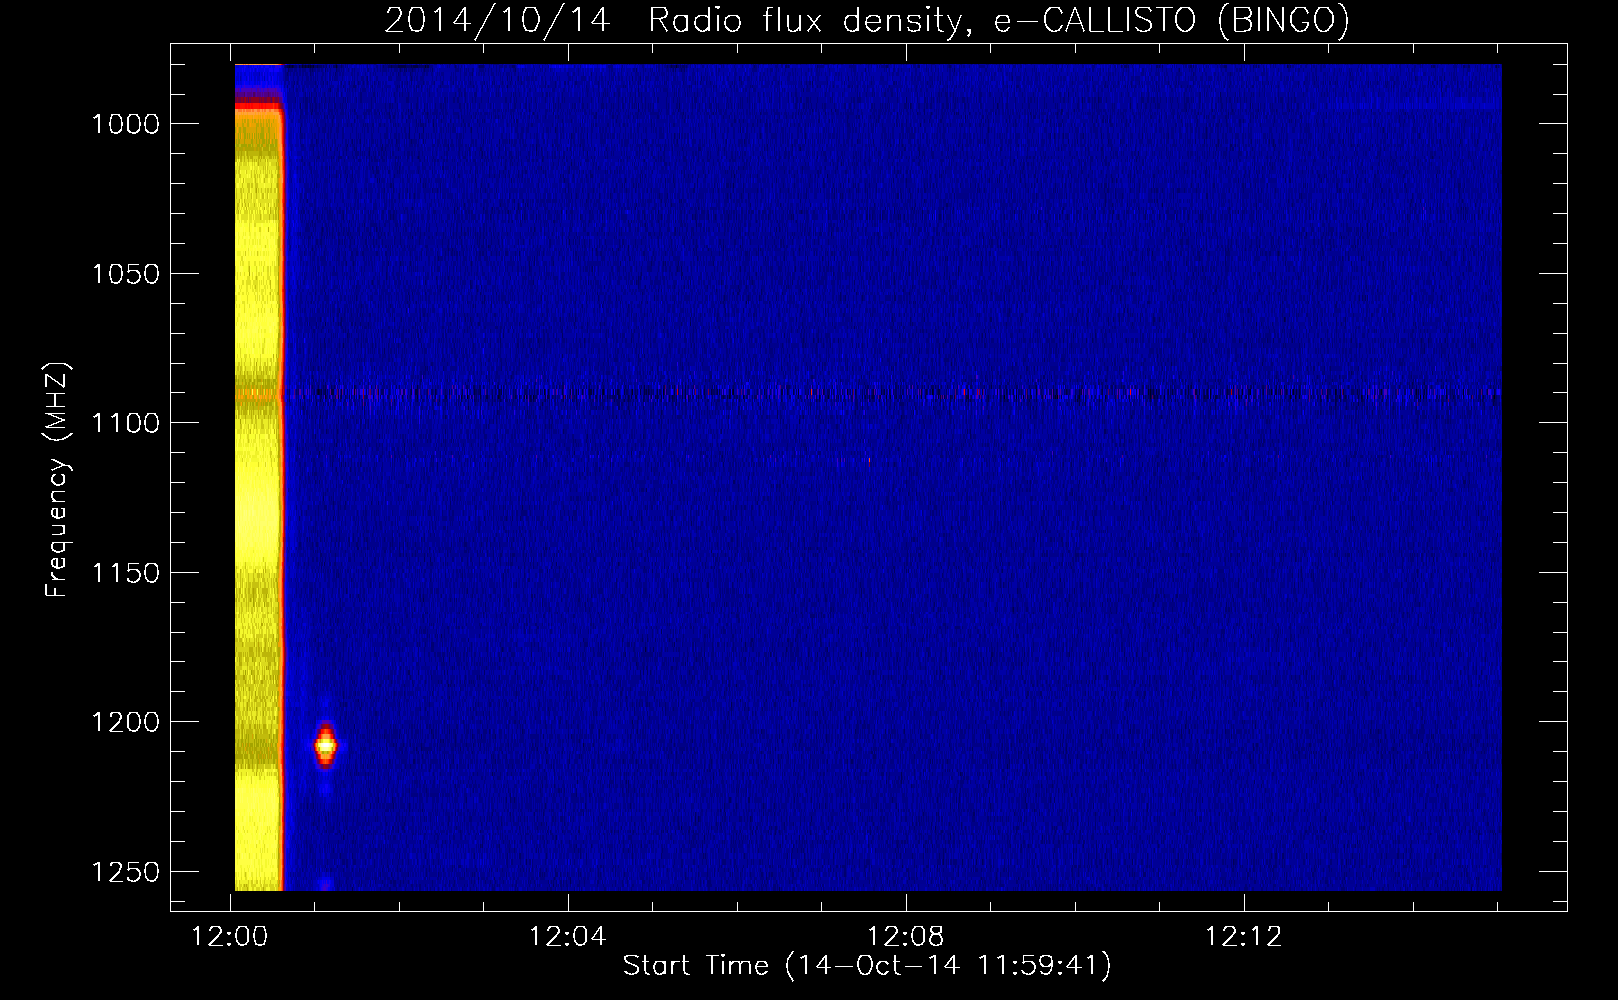Click the 1150 frequency tick label
This screenshot has height=1000, width=1618.
pyautogui.click(x=125, y=573)
